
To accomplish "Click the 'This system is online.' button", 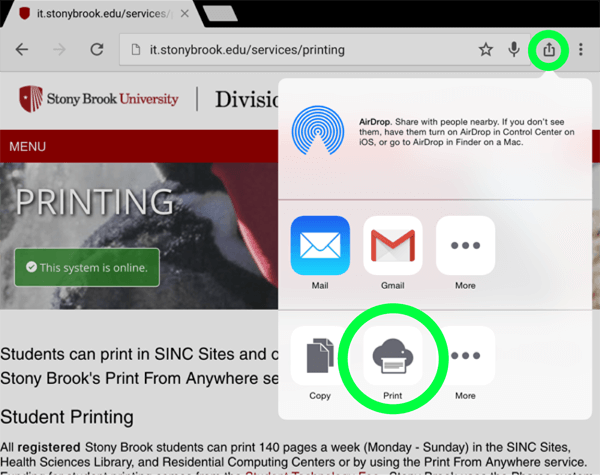I will [87, 268].
